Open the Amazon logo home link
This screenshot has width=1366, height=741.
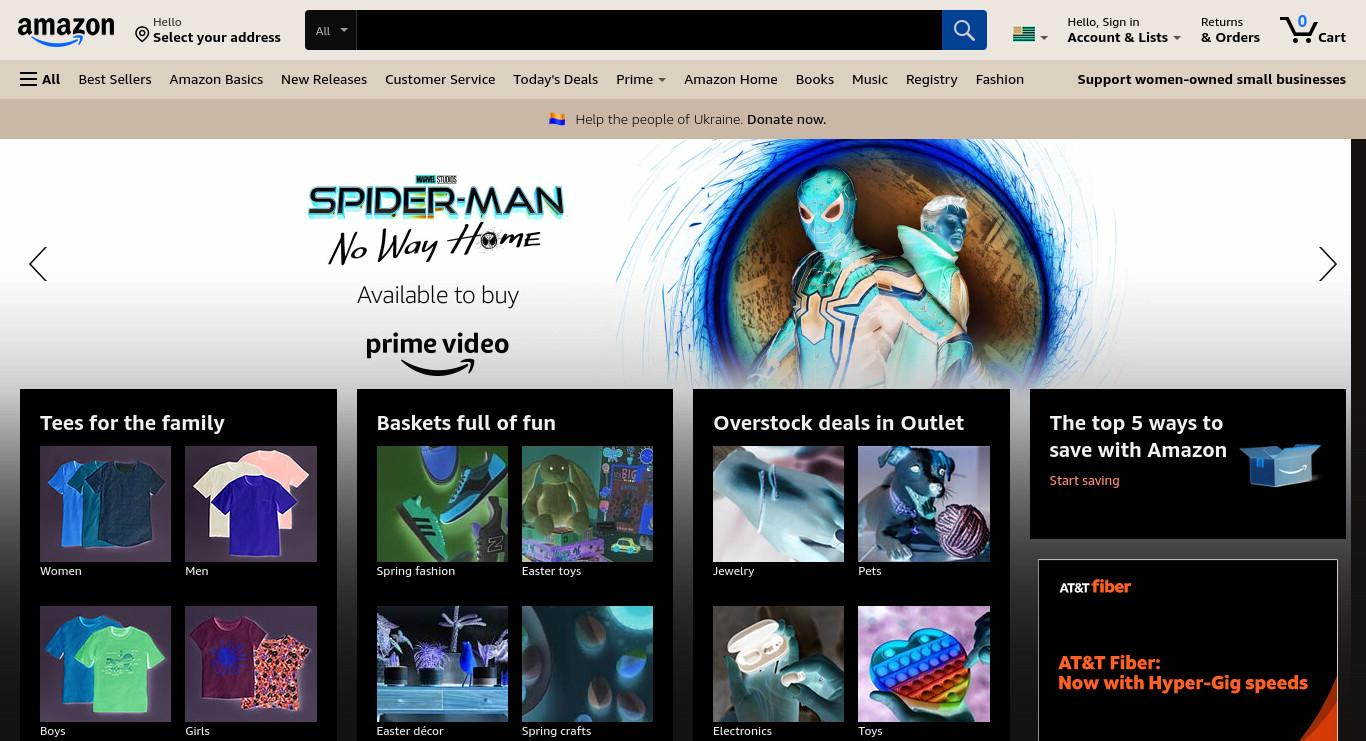click(66, 31)
